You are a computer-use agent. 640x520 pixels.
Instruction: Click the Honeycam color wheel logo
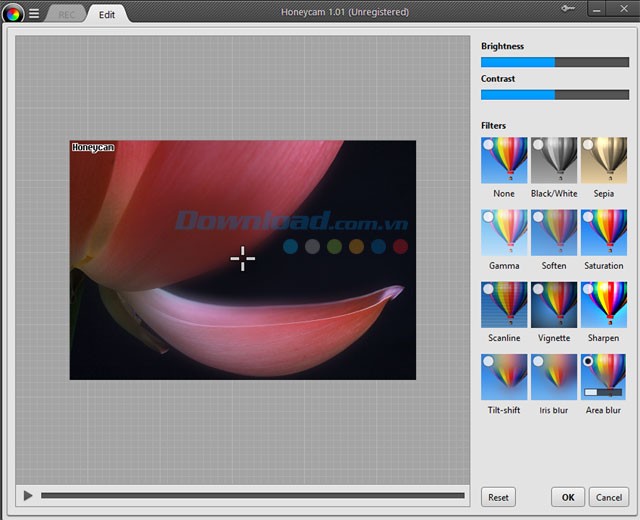click(13, 13)
